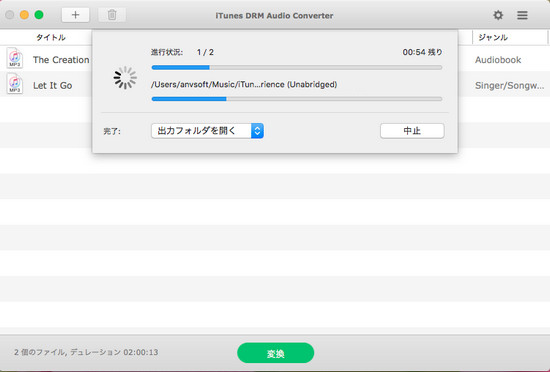Select The Creation title text
This screenshot has height=372, width=550.
pos(61,60)
